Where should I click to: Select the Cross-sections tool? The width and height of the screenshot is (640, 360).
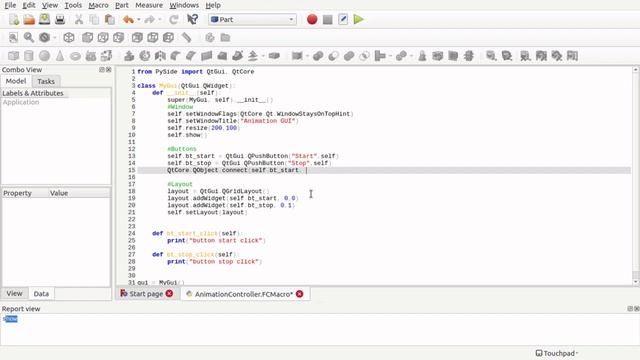pos(469,56)
